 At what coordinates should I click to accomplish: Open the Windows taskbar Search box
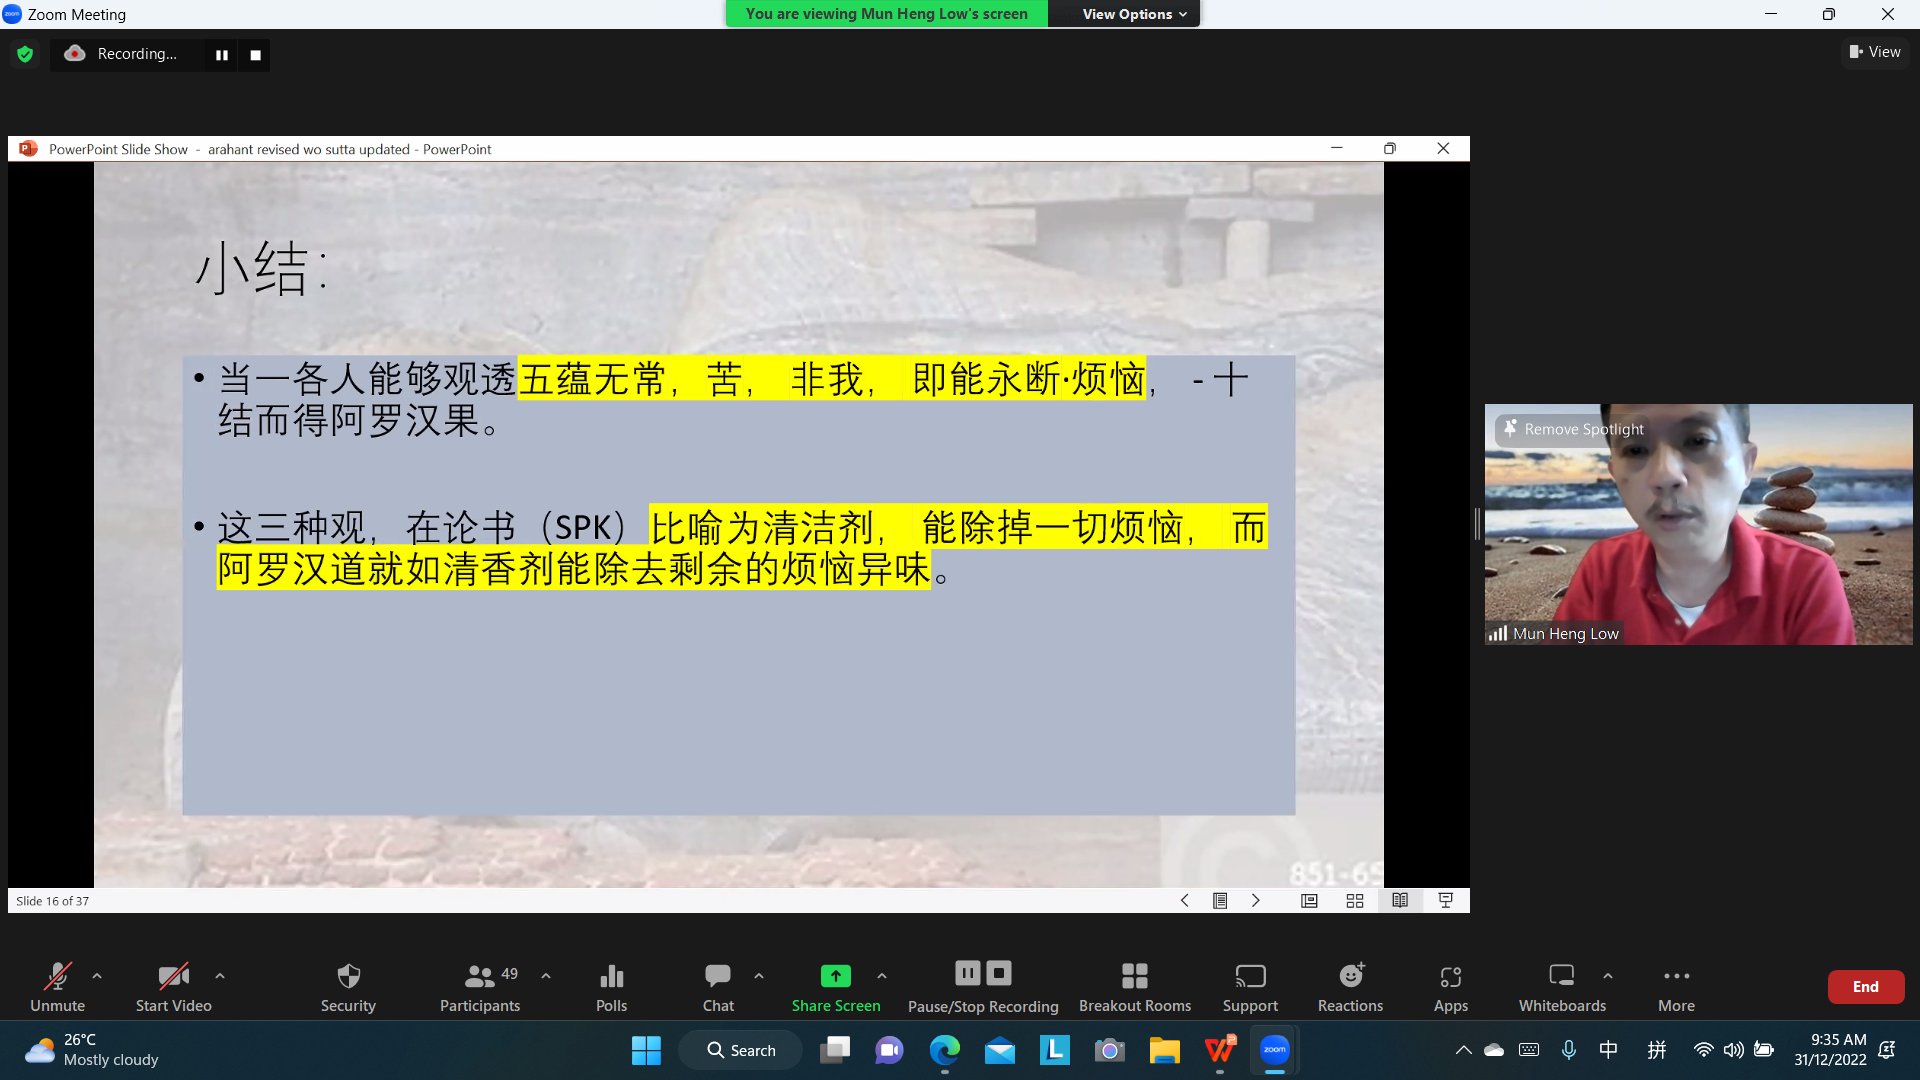(741, 1050)
